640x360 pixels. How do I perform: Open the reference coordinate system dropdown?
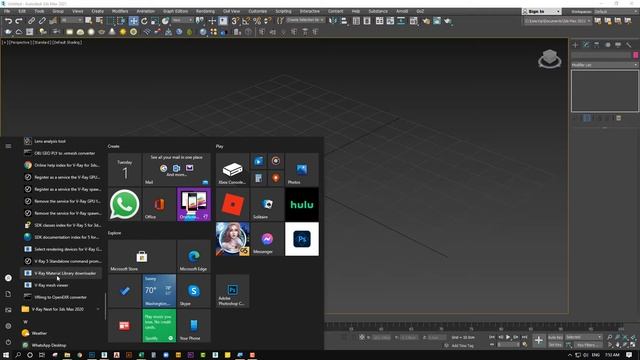coord(182,20)
